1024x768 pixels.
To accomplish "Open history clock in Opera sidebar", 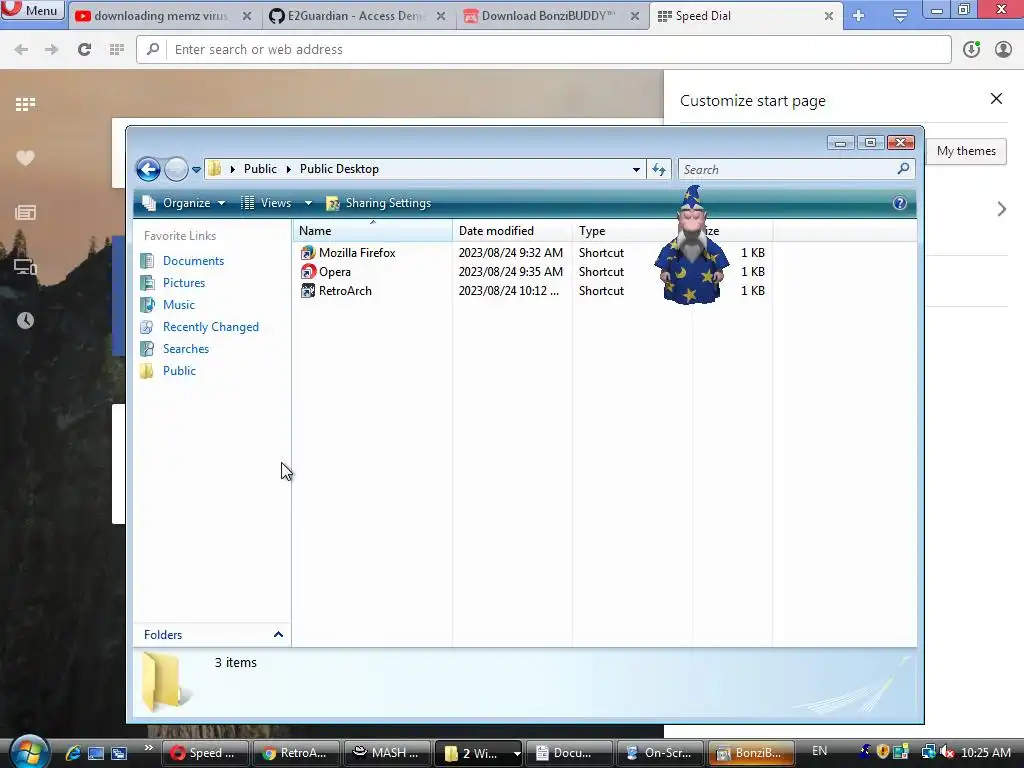I will [x=25, y=320].
